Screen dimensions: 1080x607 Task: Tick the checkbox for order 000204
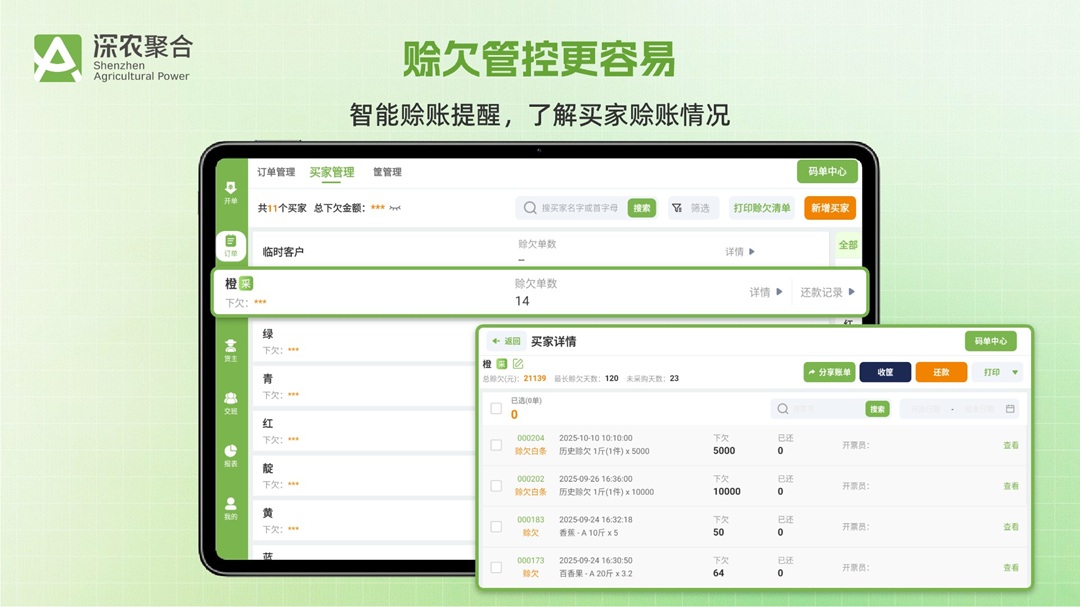(x=495, y=444)
